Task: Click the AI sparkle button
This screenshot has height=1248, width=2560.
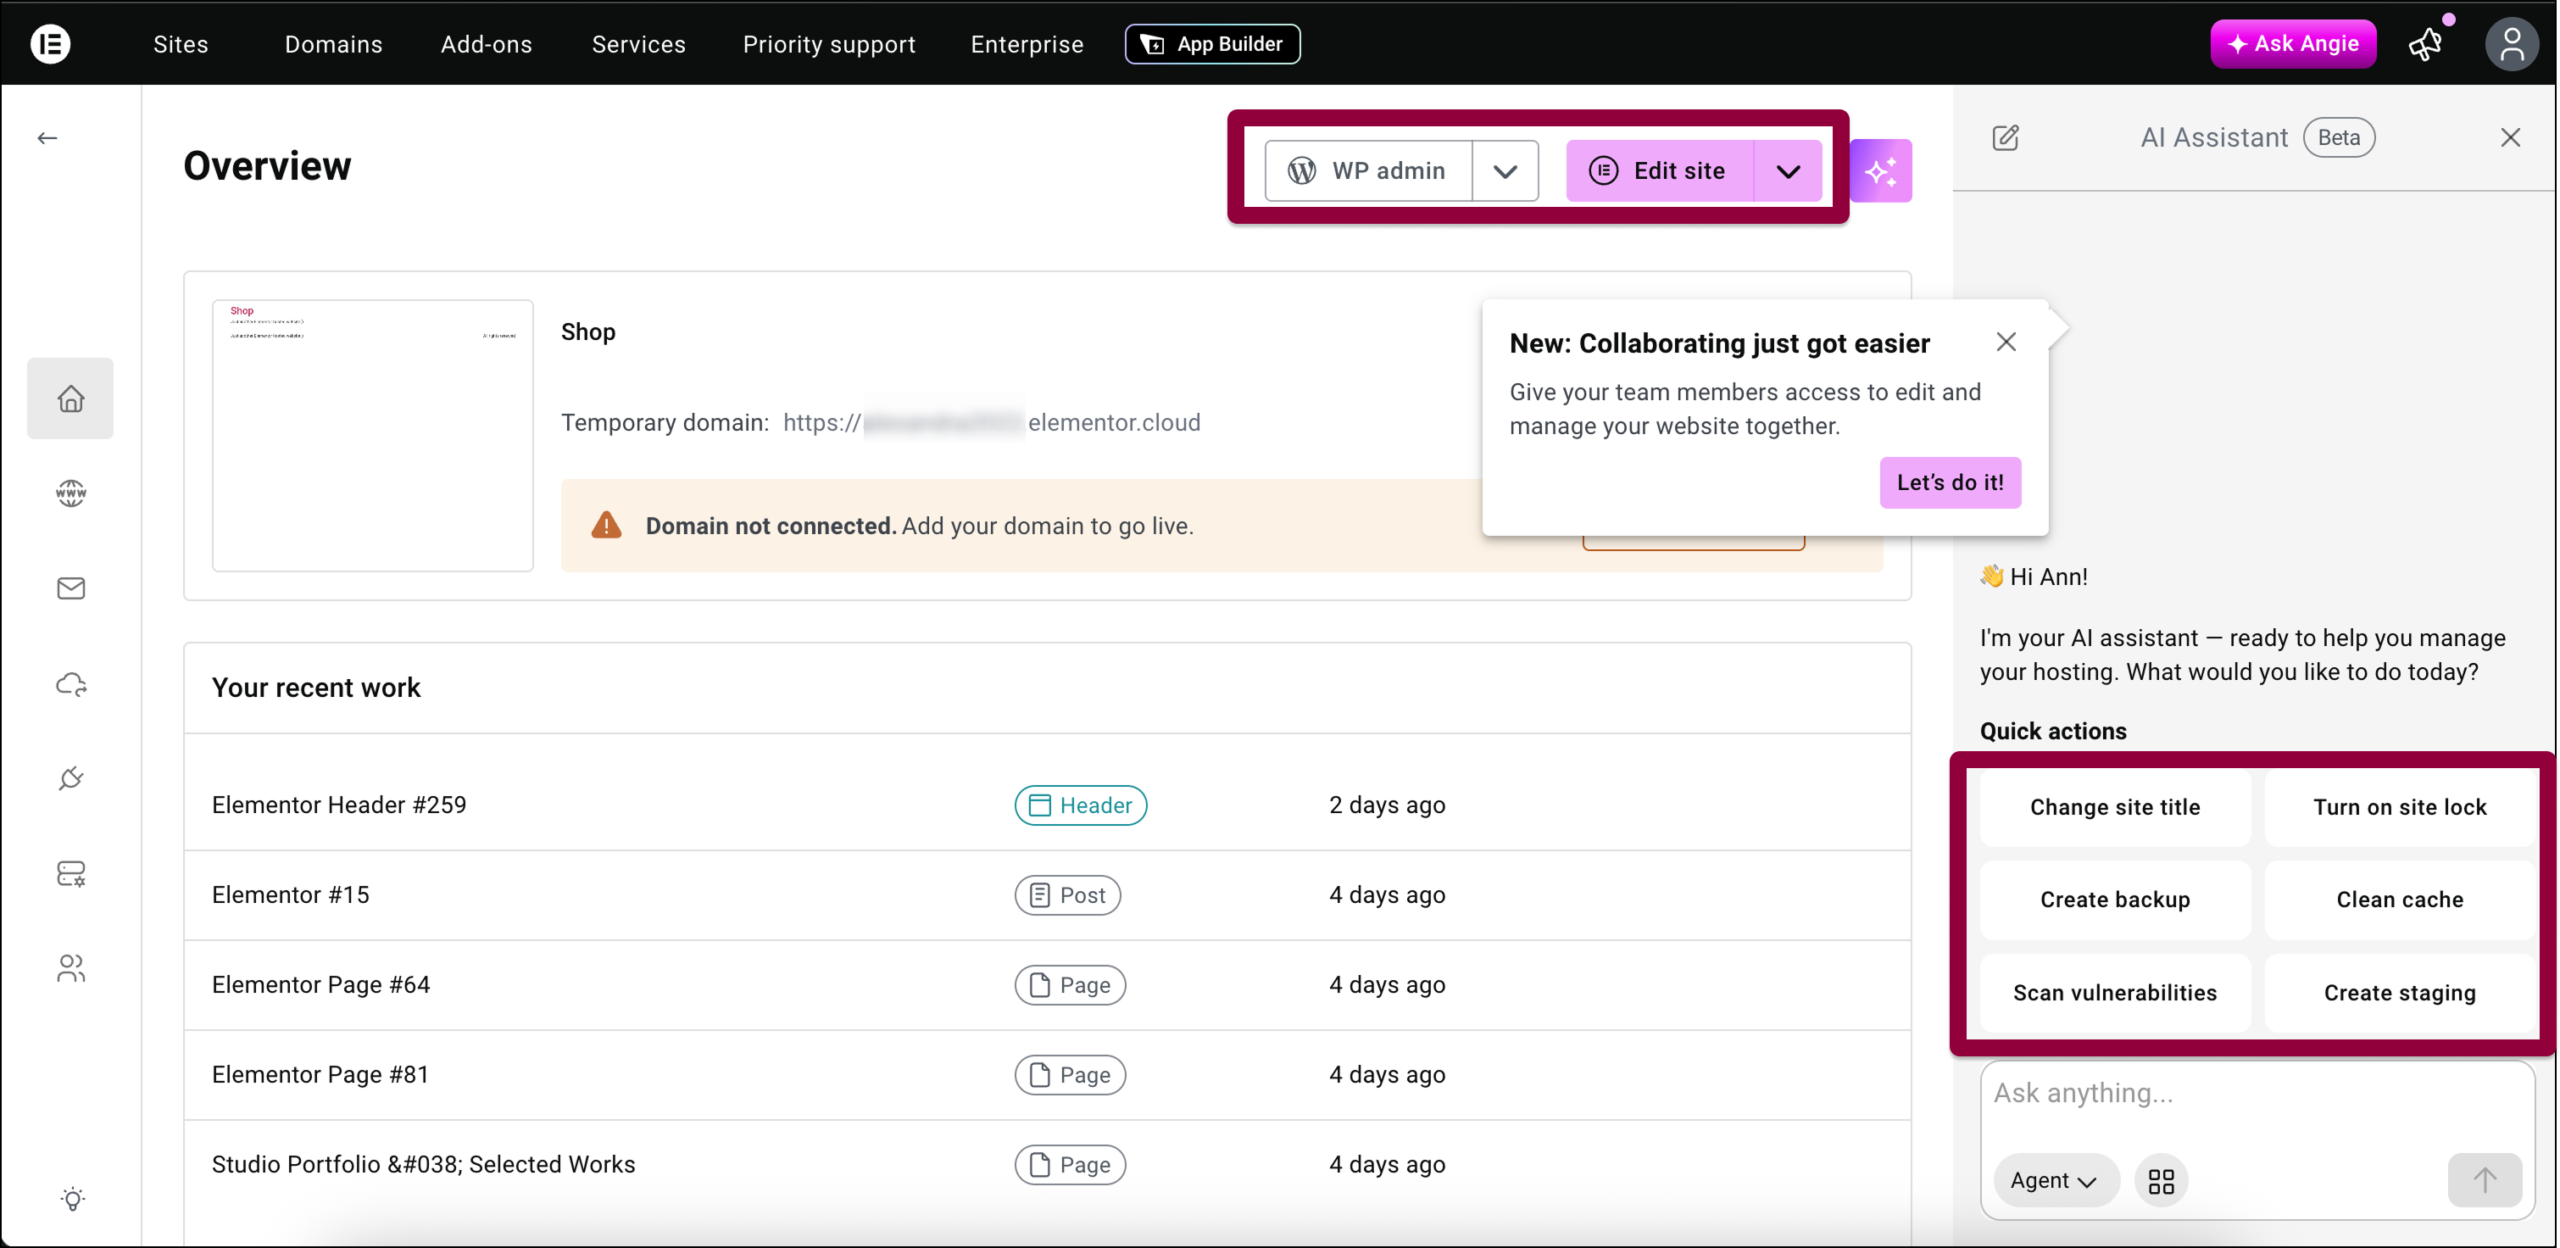Action: tap(1880, 171)
